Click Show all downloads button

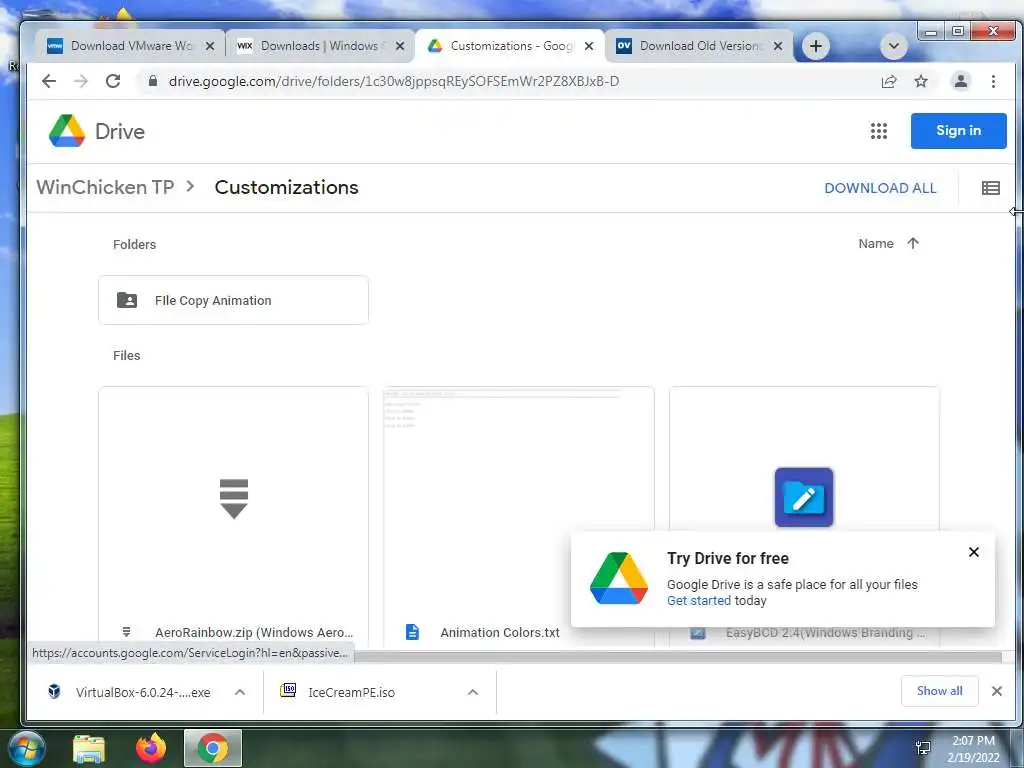click(x=939, y=691)
